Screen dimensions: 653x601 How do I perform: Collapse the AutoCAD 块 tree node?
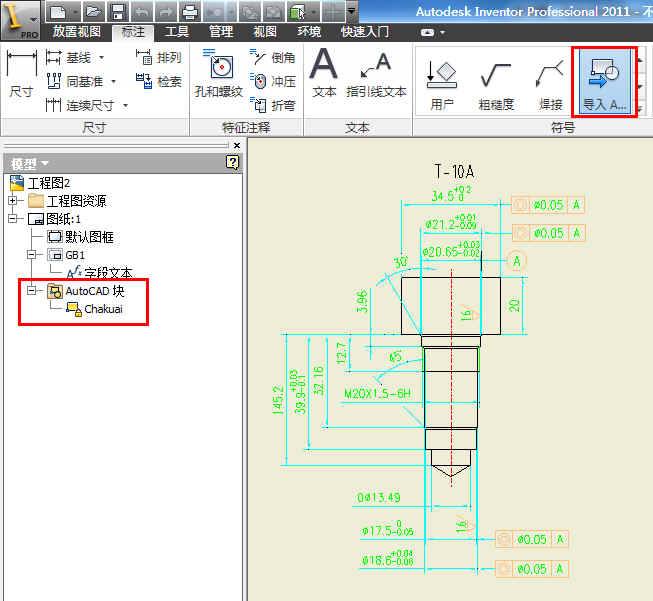tap(32, 291)
